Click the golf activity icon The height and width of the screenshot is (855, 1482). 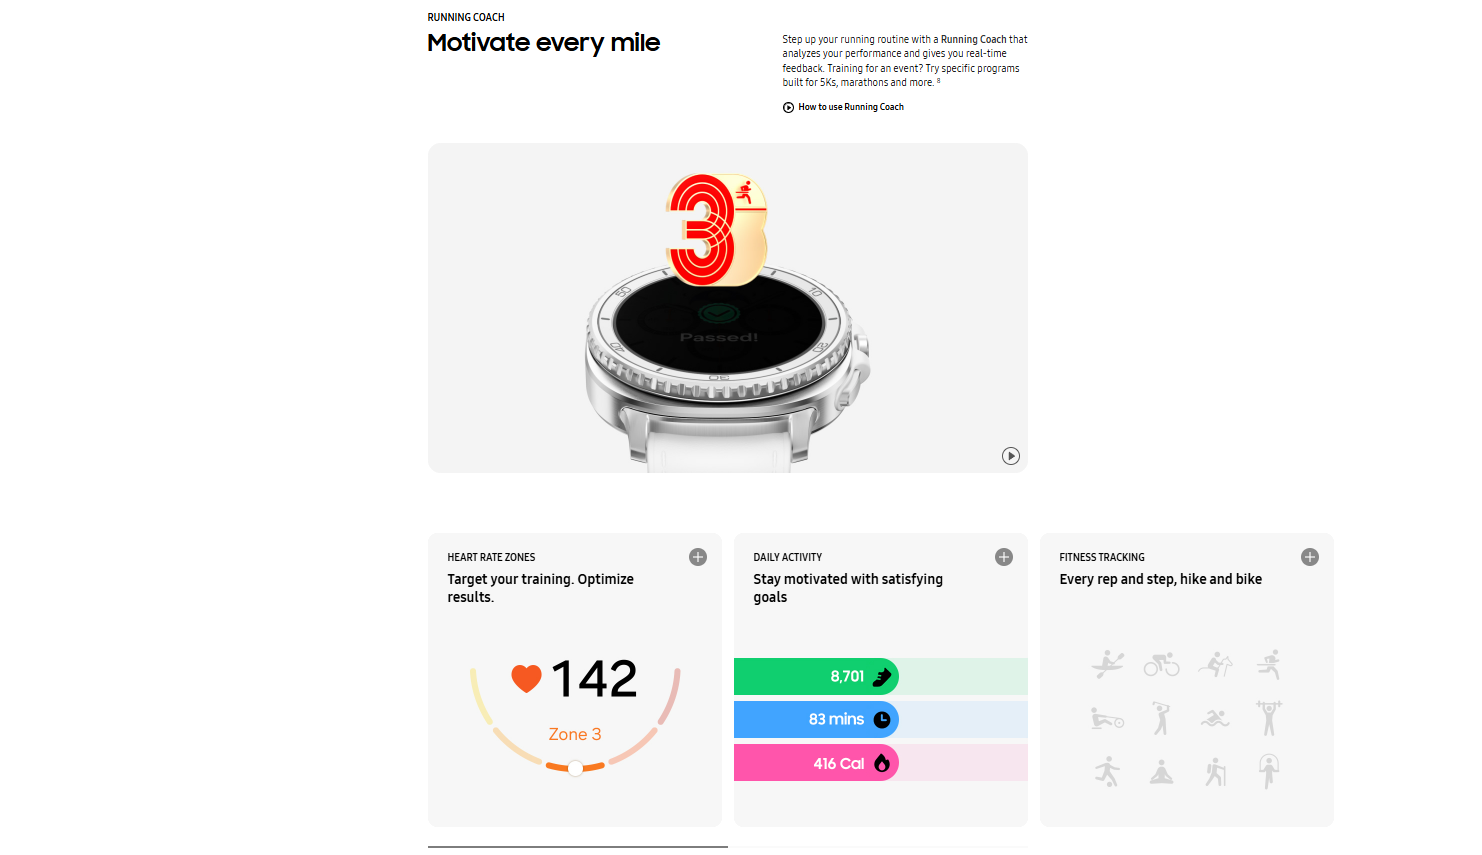point(1161,718)
